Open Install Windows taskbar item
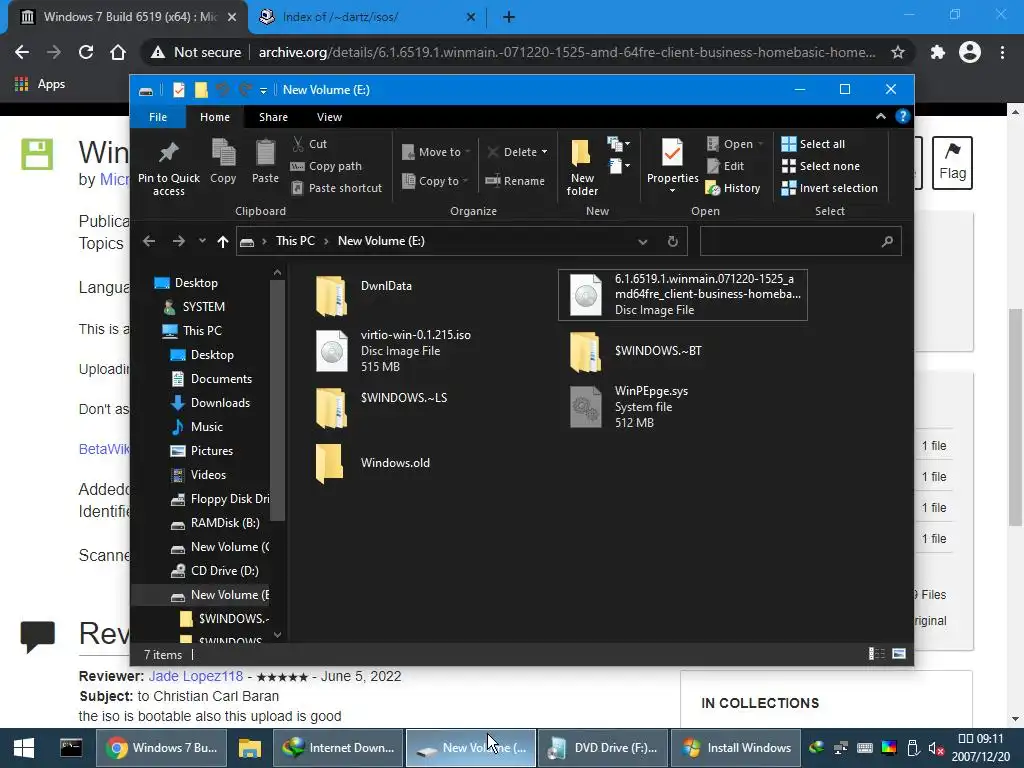Screen dimensions: 1024x768 tap(736, 748)
